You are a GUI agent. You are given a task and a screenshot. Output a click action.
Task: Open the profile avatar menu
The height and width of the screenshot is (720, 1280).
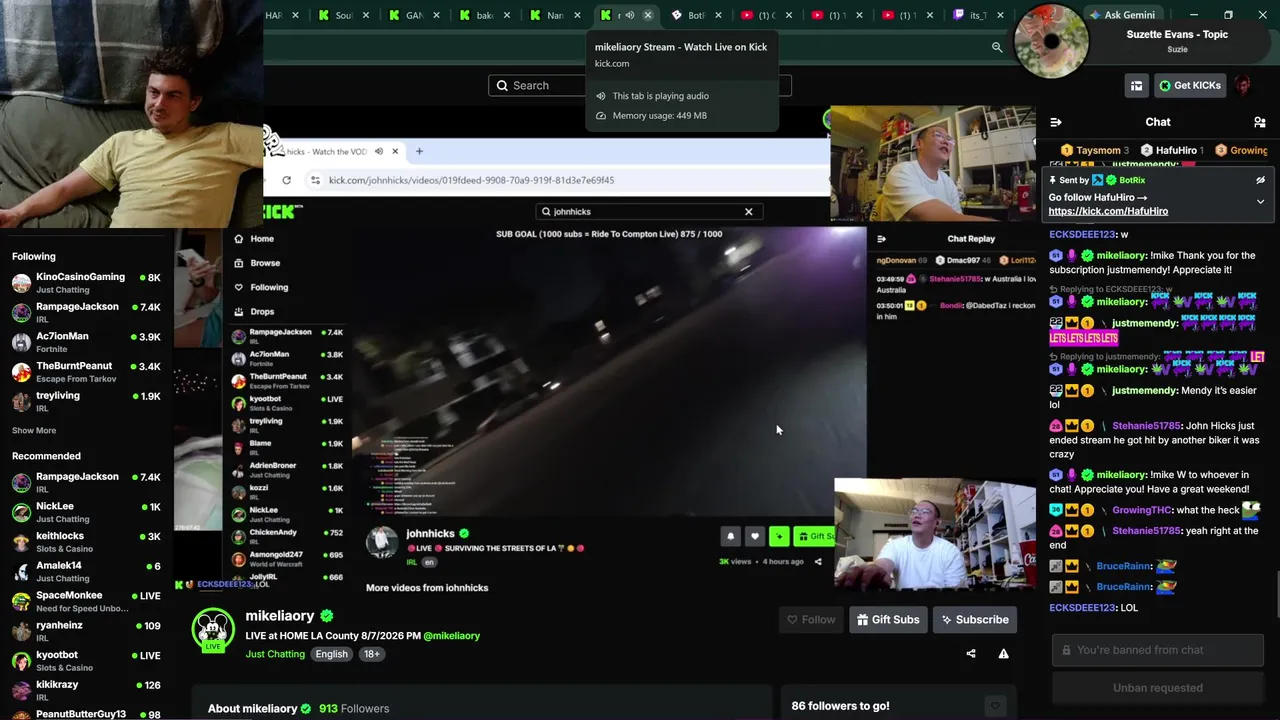tap(1243, 86)
